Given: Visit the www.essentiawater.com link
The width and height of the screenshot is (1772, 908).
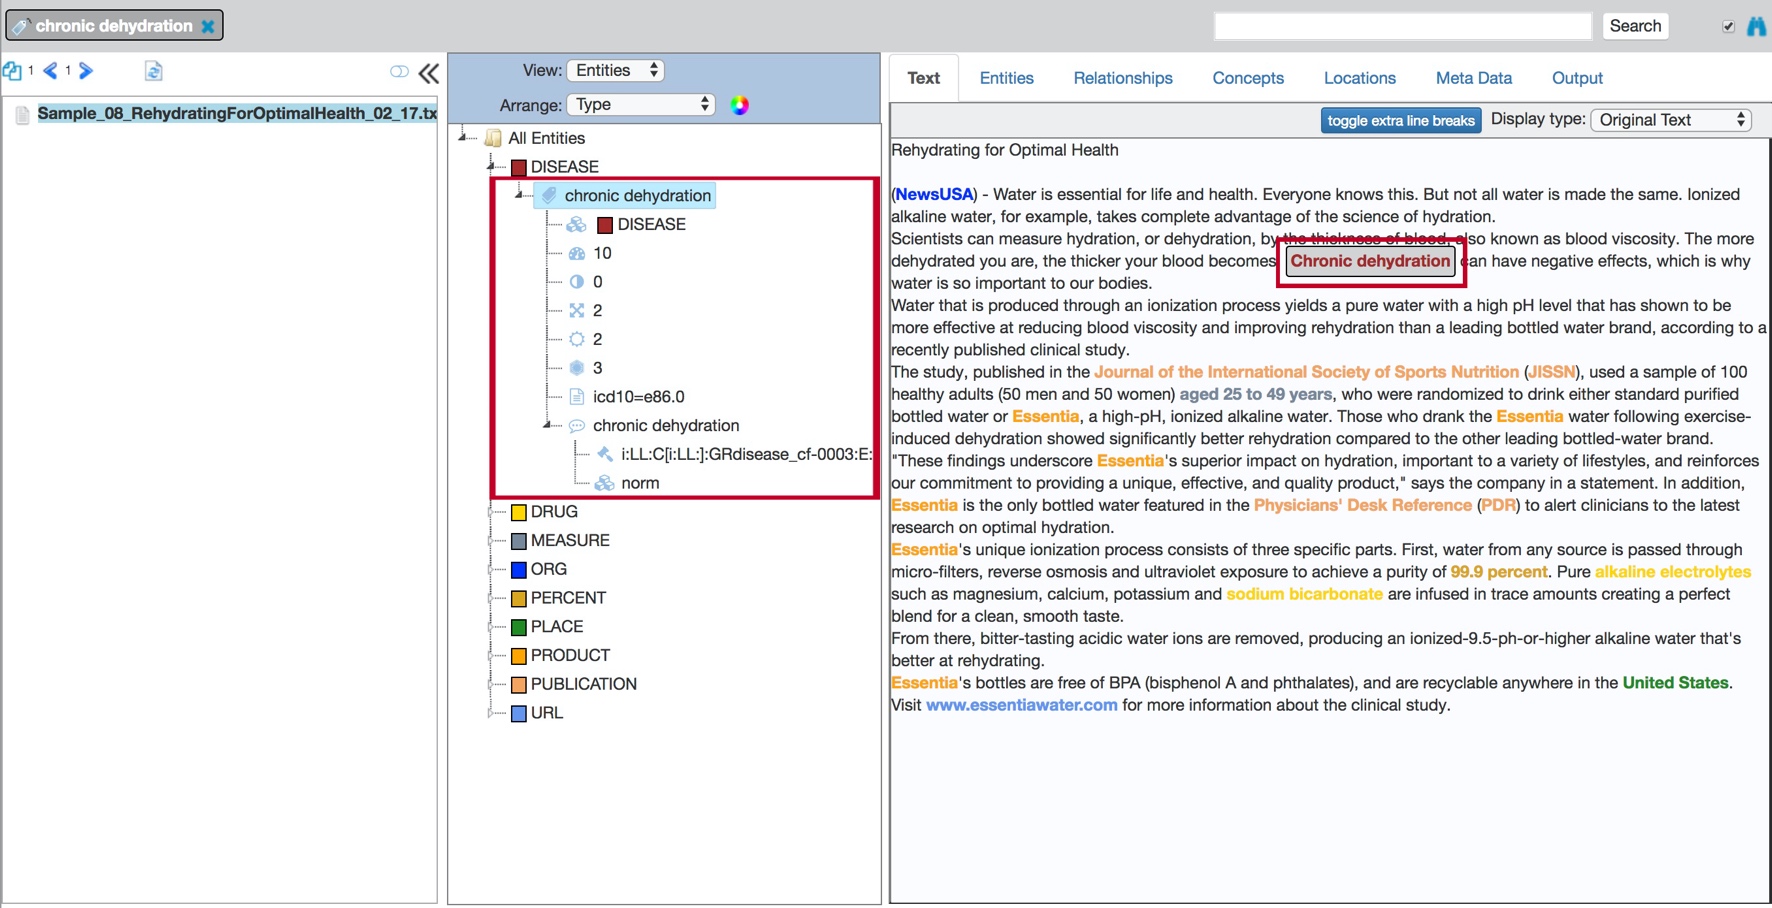Looking at the screenshot, I should pyautogui.click(x=1021, y=704).
